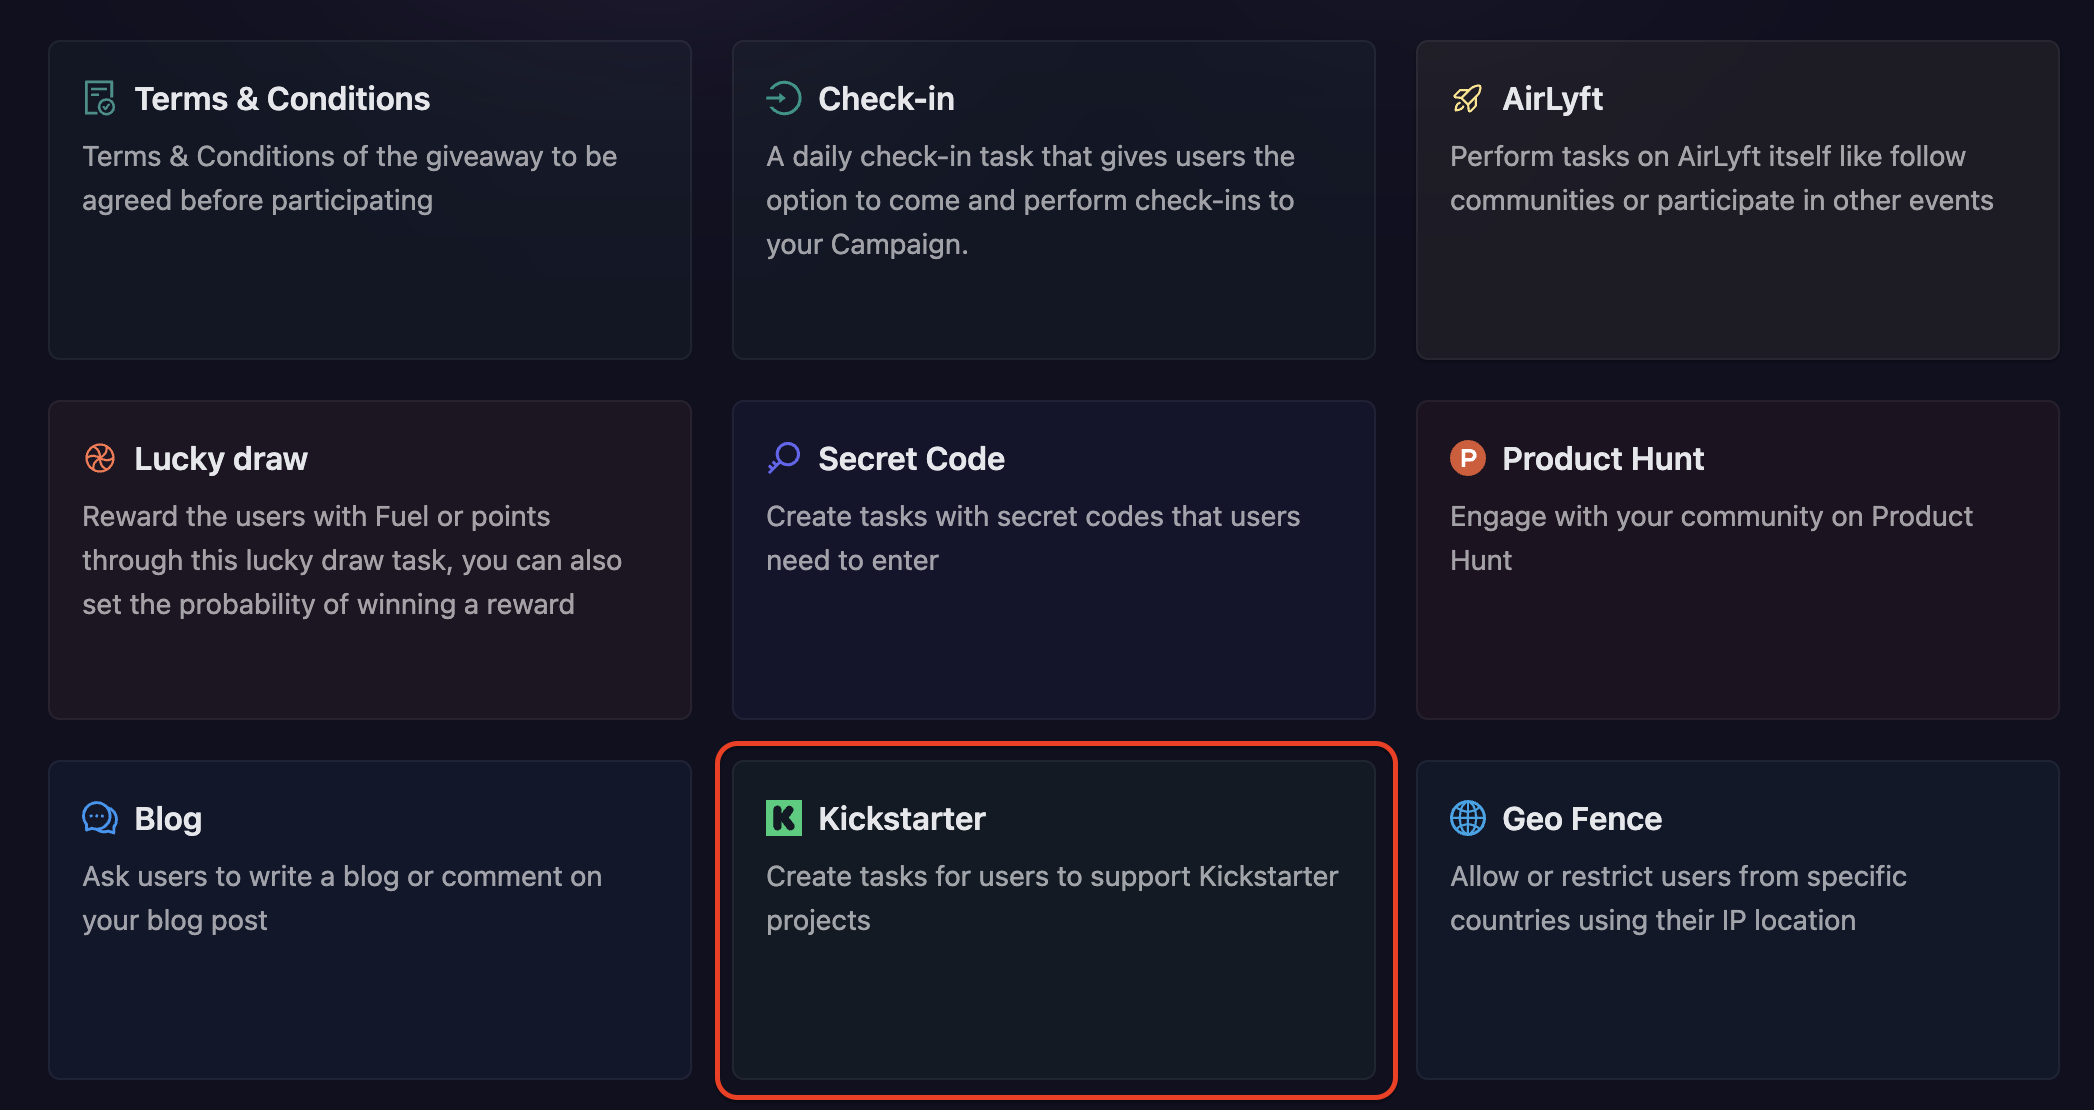Select the Lucky draw task heading

pos(221,459)
